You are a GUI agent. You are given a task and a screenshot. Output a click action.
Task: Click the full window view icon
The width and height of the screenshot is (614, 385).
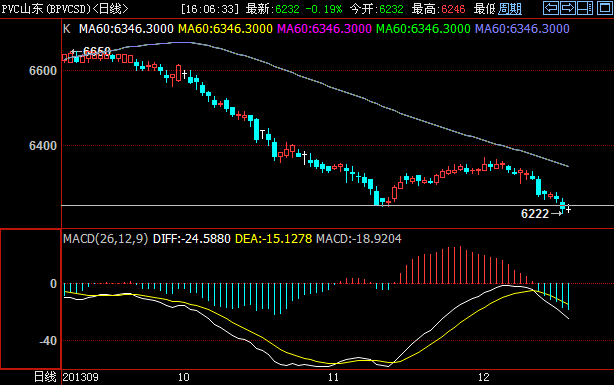pyautogui.click(x=605, y=8)
